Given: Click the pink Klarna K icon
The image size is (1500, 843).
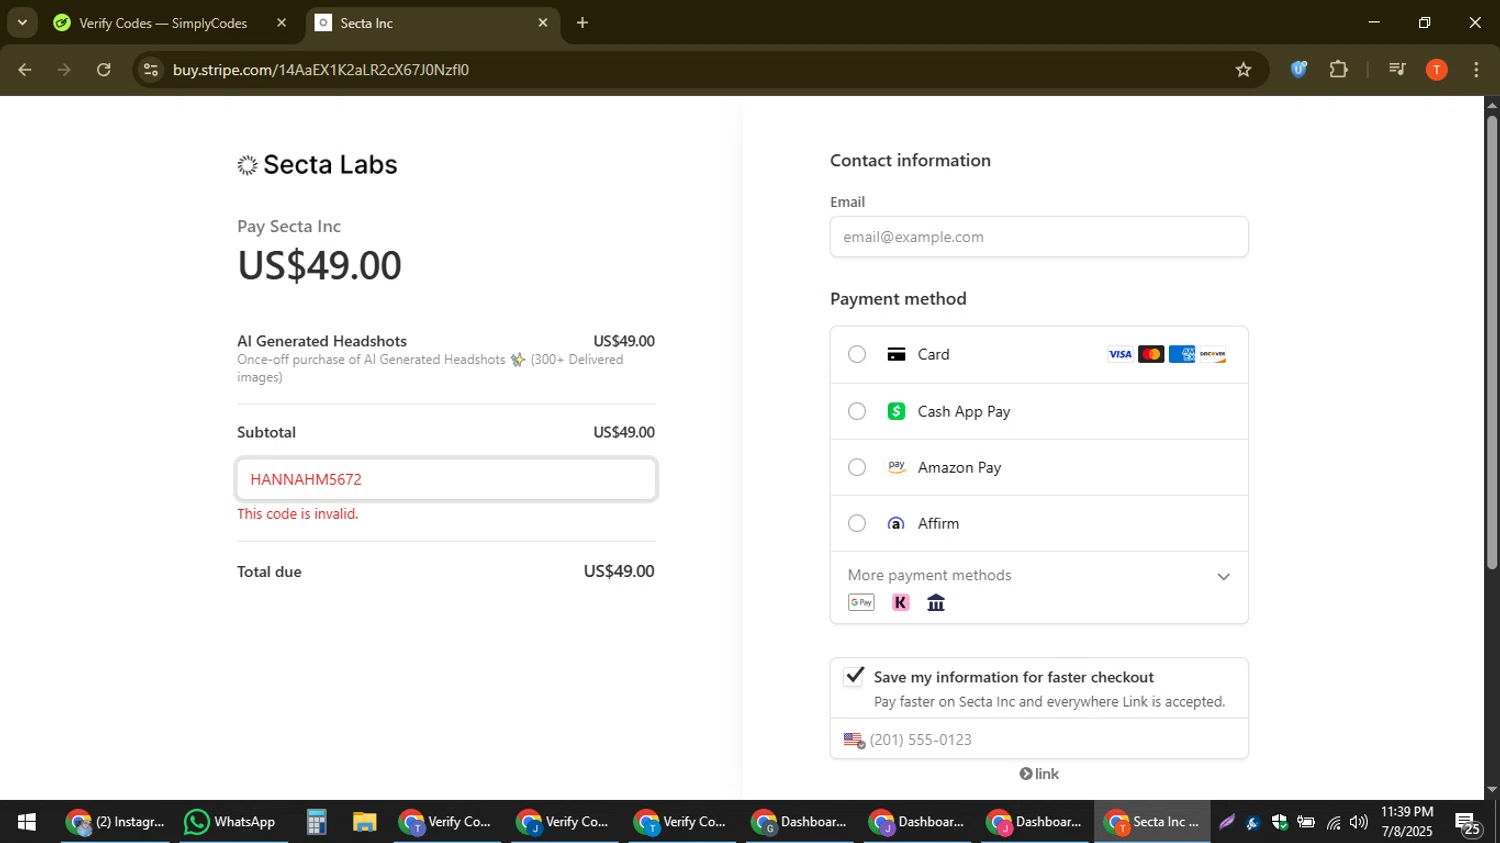Looking at the screenshot, I should click(901, 602).
